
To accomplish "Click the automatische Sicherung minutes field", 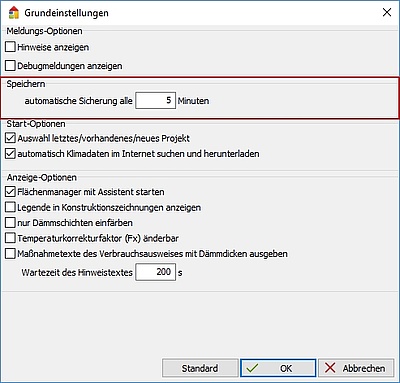I will 155,100.
